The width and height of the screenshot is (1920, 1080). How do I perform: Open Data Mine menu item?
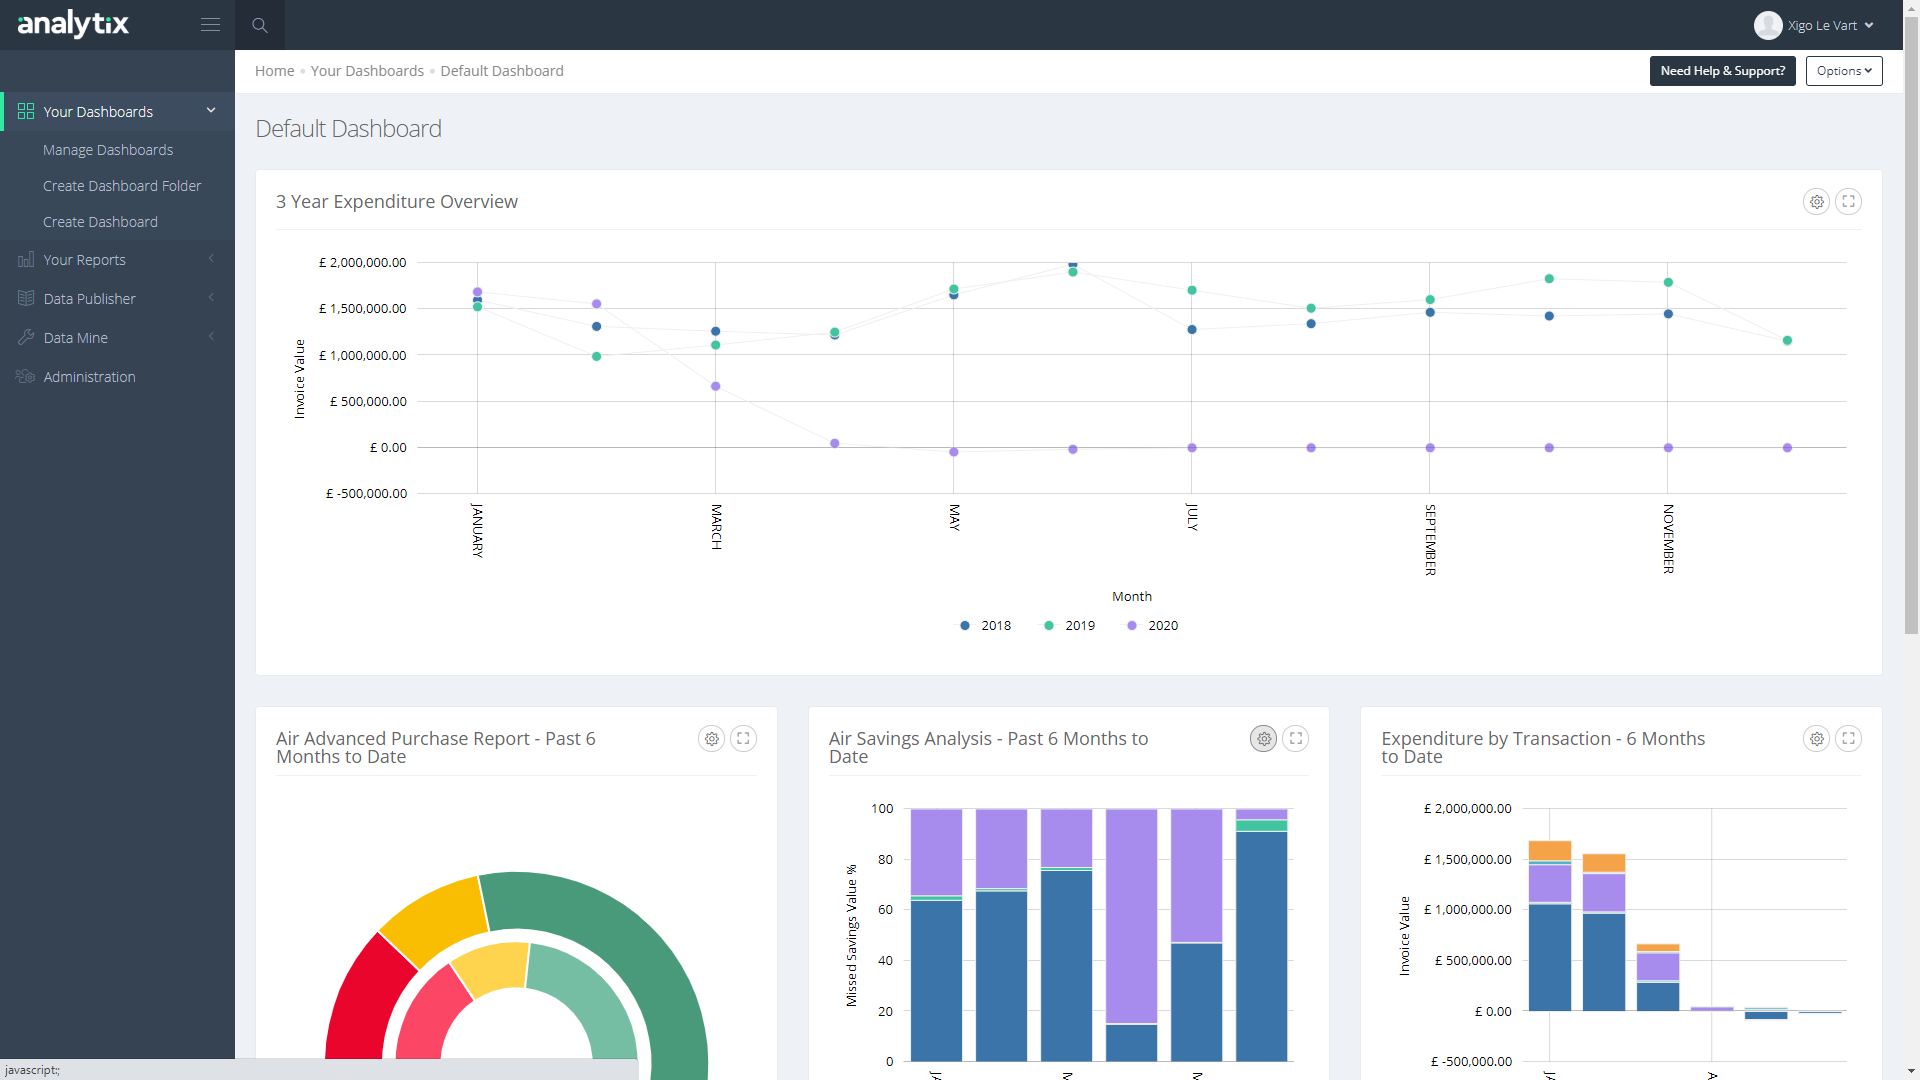pyautogui.click(x=75, y=338)
